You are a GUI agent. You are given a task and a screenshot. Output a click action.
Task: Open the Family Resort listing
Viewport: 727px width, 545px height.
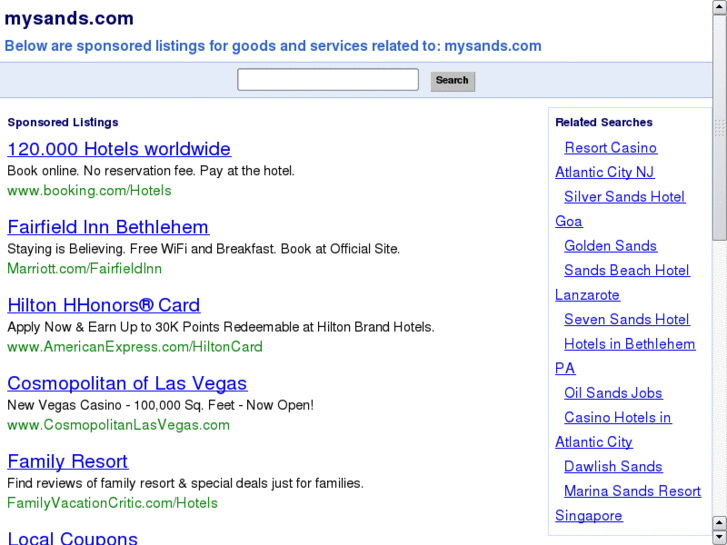pos(68,462)
